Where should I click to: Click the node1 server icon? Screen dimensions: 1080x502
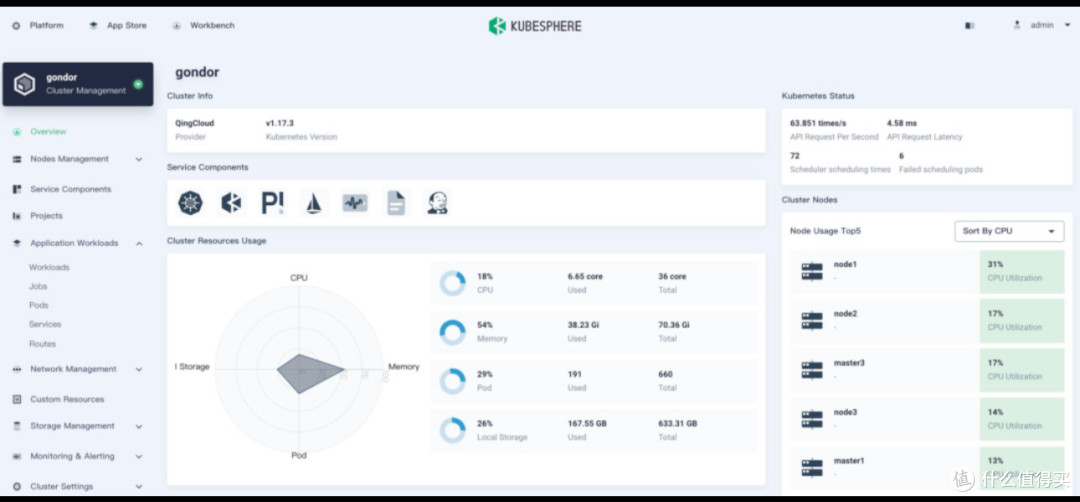pyautogui.click(x=812, y=271)
